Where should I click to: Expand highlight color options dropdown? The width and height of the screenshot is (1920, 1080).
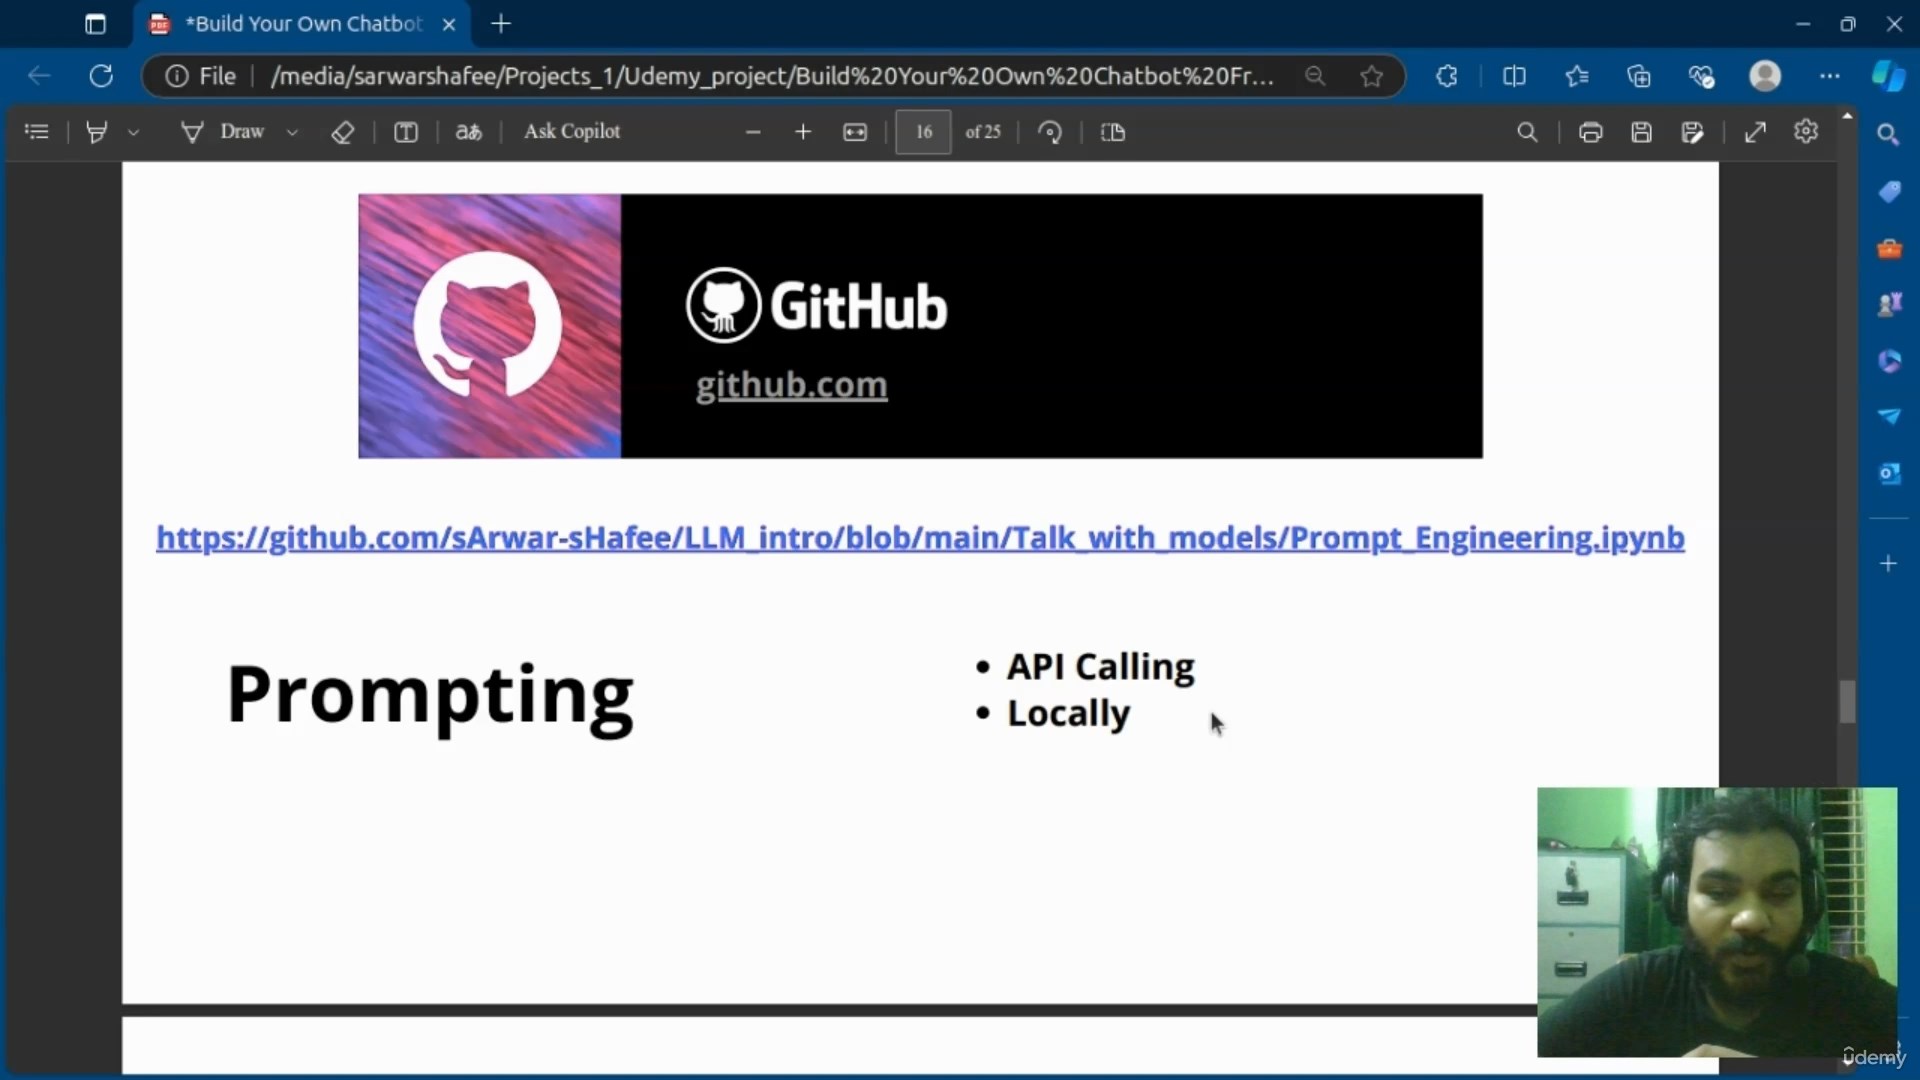[x=133, y=132]
